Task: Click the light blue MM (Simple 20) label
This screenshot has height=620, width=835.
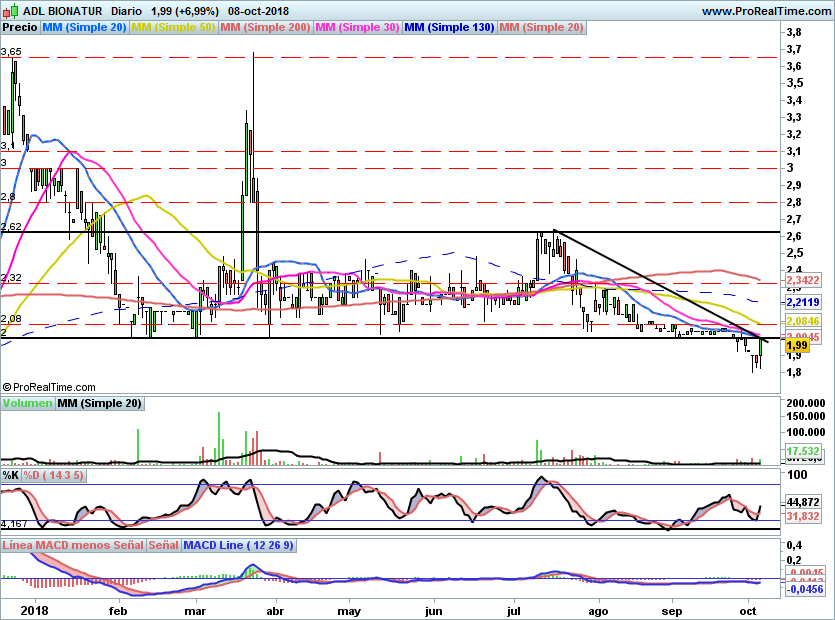Action: tap(84, 27)
